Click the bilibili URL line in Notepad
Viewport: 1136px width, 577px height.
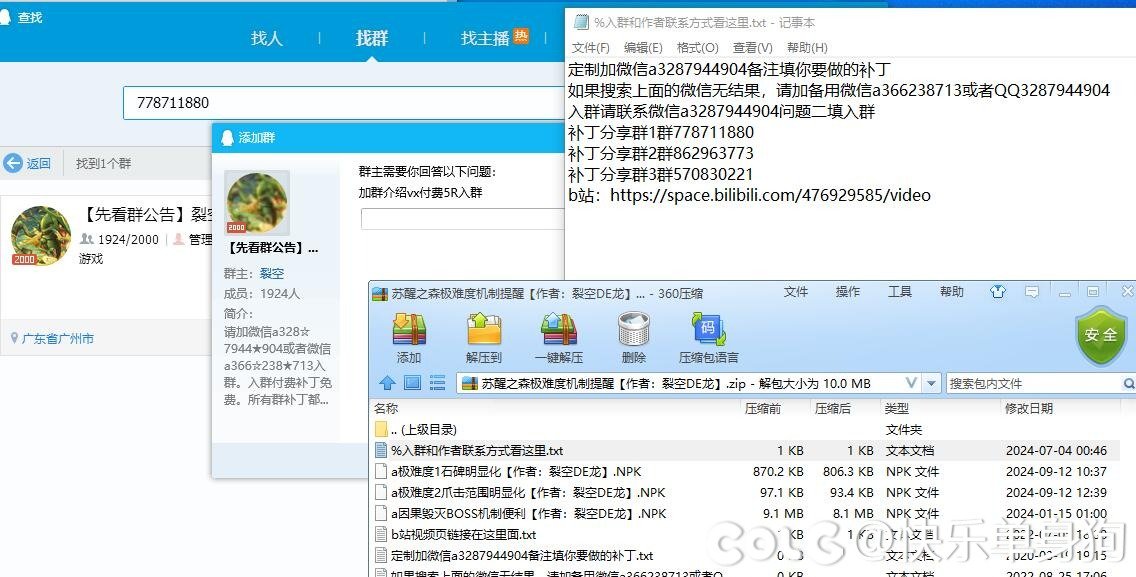[749, 195]
